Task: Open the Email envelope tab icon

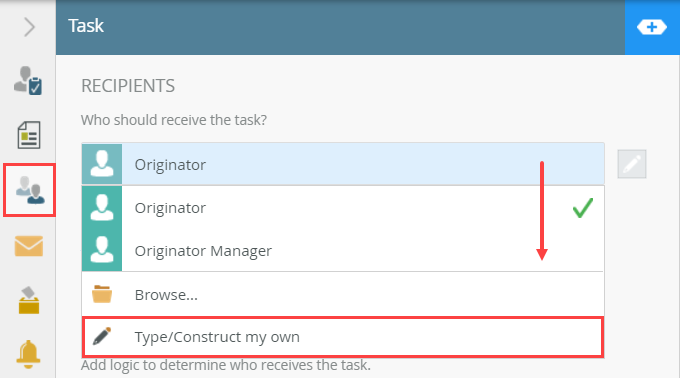Action: tap(29, 246)
